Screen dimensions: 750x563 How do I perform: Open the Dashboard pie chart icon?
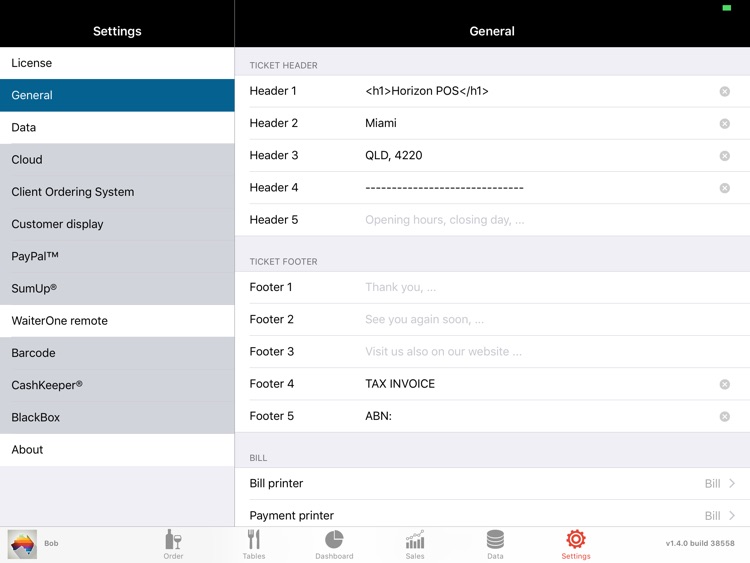pyautogui.click(x=334, y=540)
